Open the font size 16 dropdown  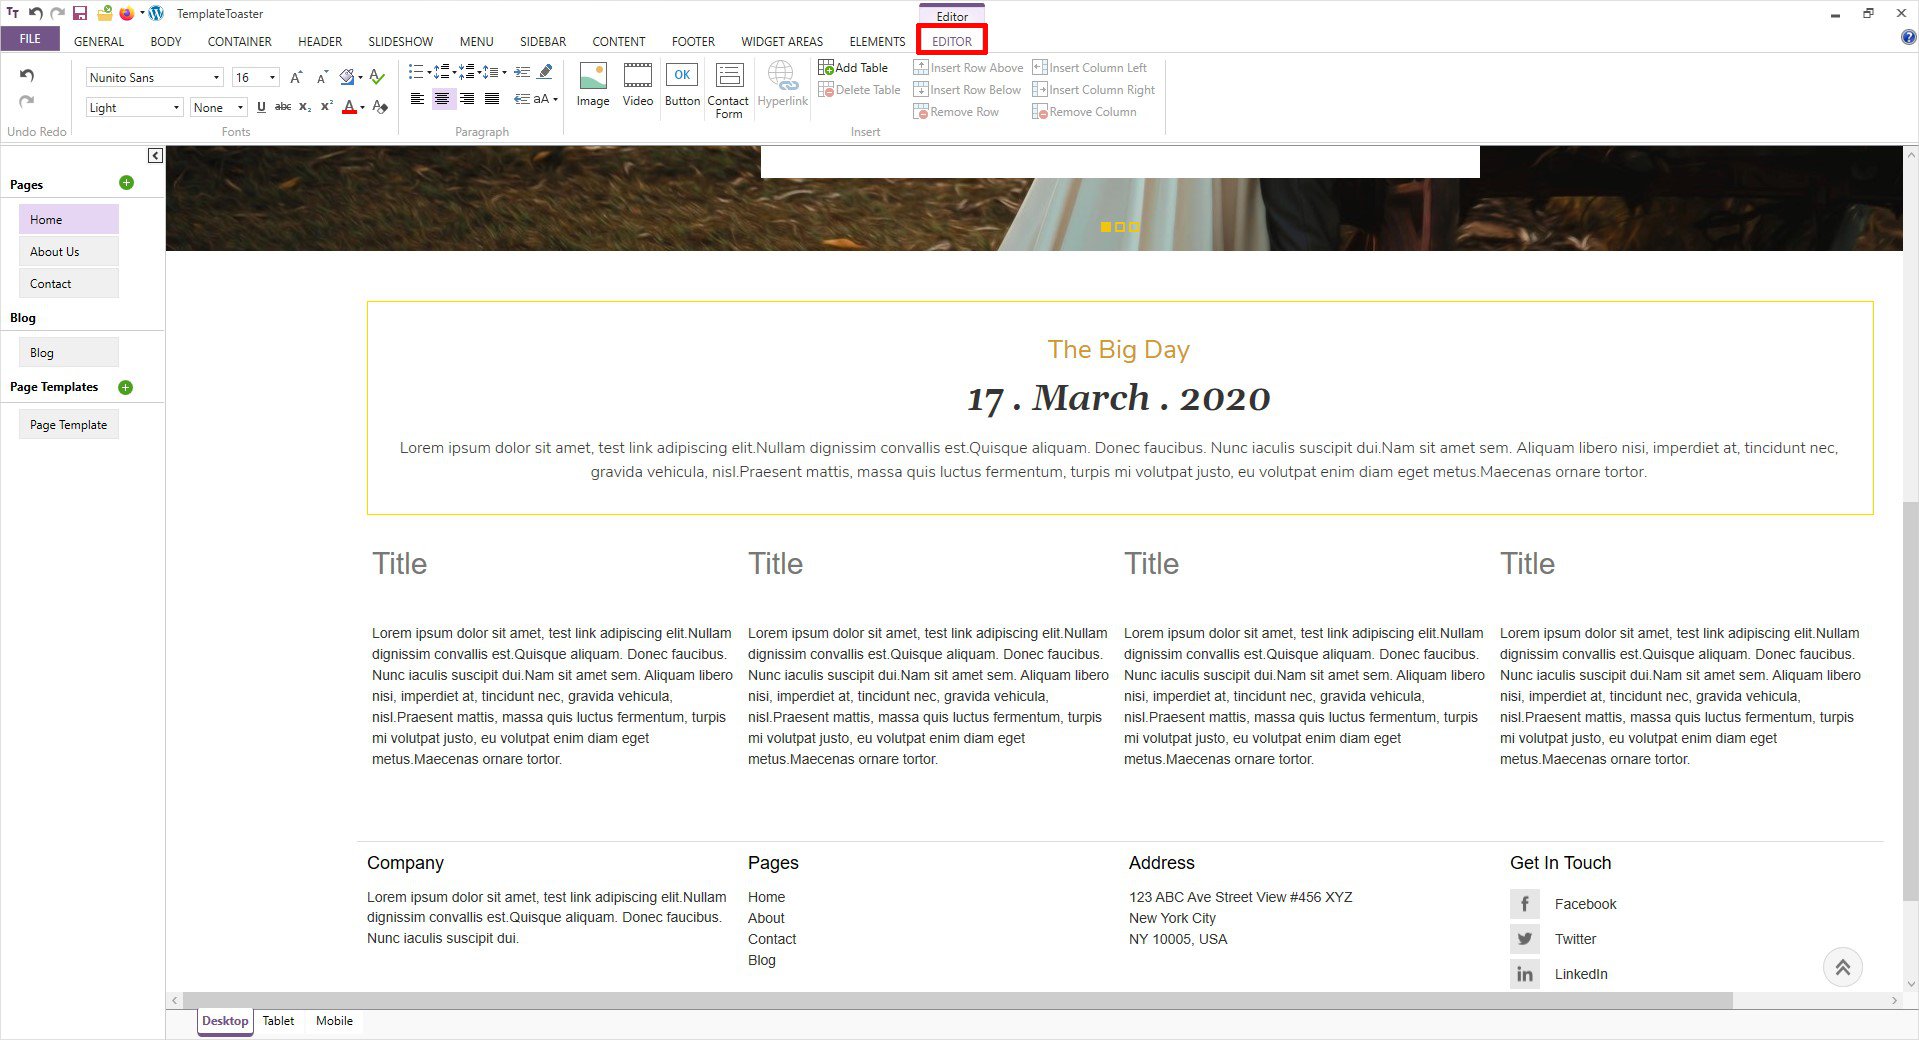[272, 78]
